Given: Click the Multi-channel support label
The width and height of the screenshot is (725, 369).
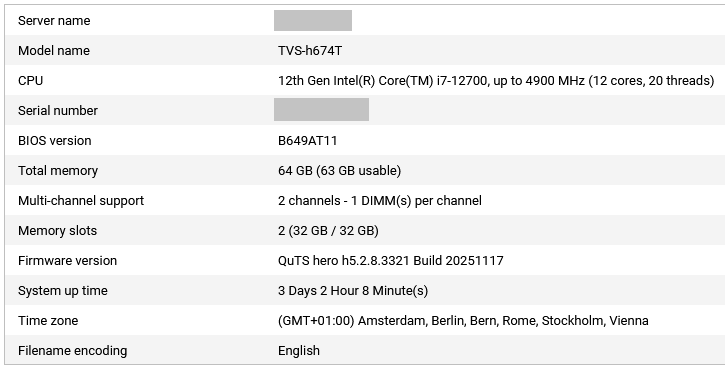Looking at the screenshot, I should pyautogui.click(x=81, y=201).
